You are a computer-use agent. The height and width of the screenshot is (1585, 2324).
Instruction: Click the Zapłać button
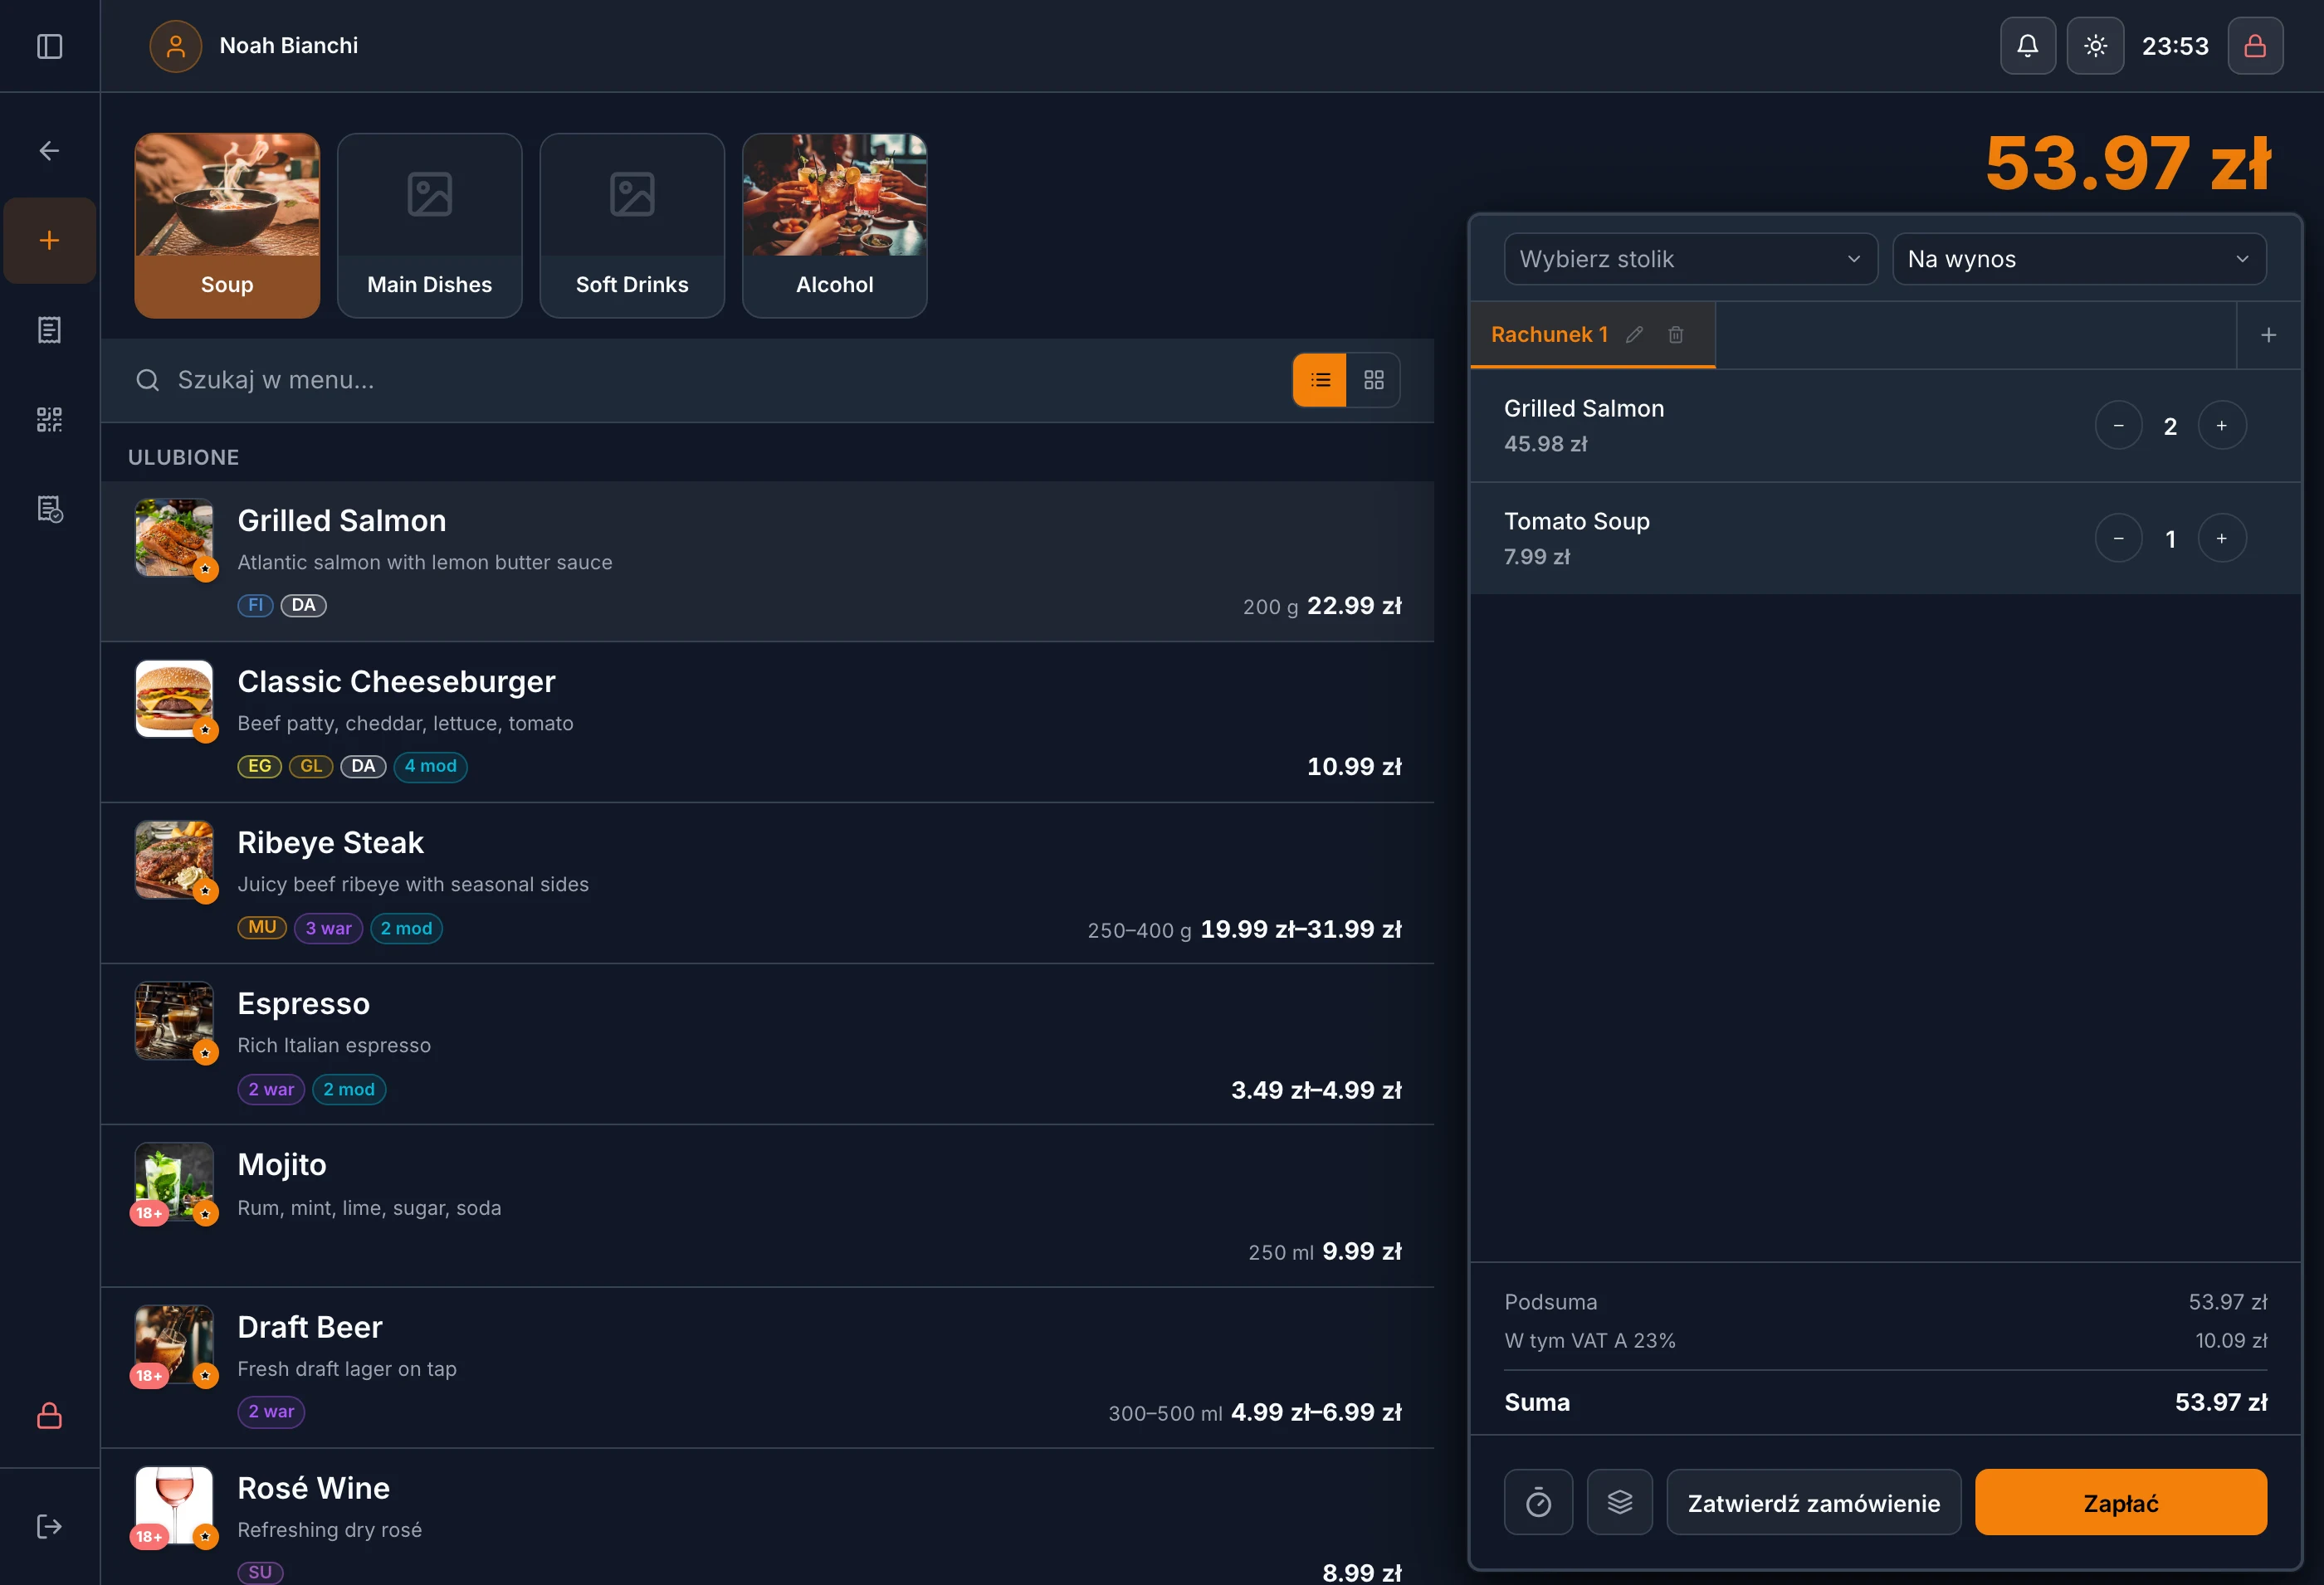2120,1502
